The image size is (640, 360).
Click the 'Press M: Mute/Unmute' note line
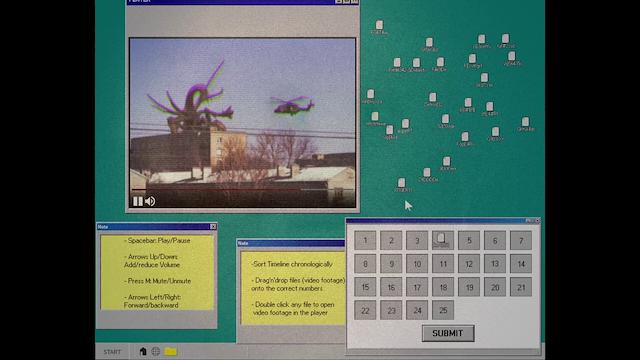click(x=157, y=281)
